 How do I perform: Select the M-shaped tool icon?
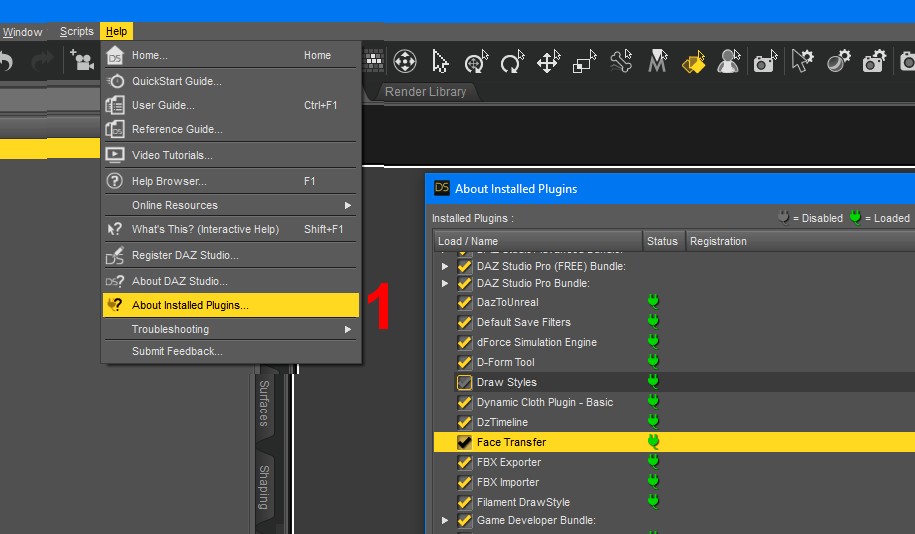[657, 61]
